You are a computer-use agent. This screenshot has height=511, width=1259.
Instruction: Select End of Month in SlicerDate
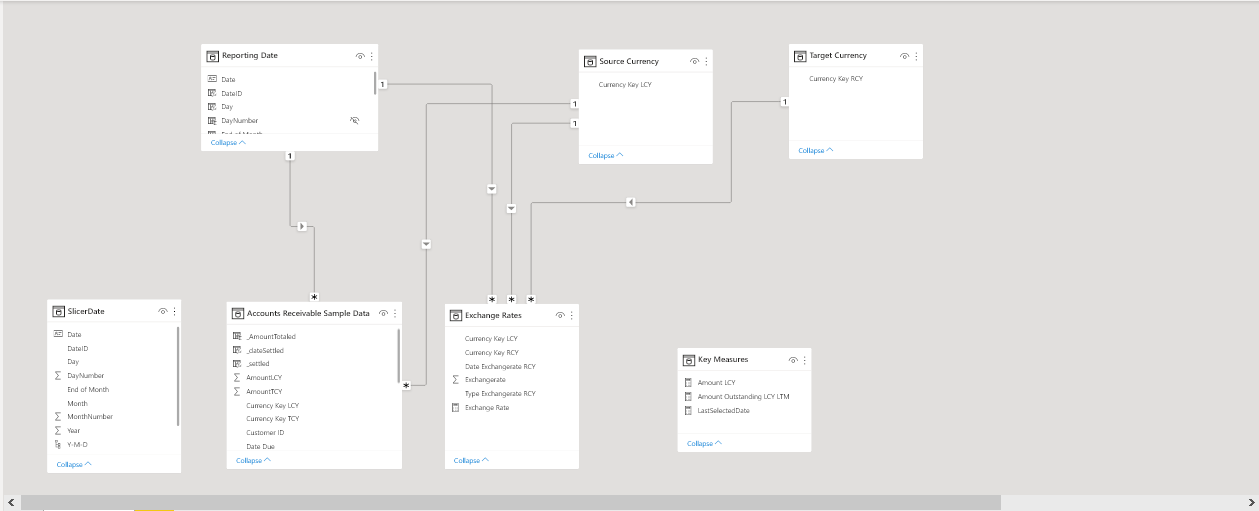pos(88,389)
